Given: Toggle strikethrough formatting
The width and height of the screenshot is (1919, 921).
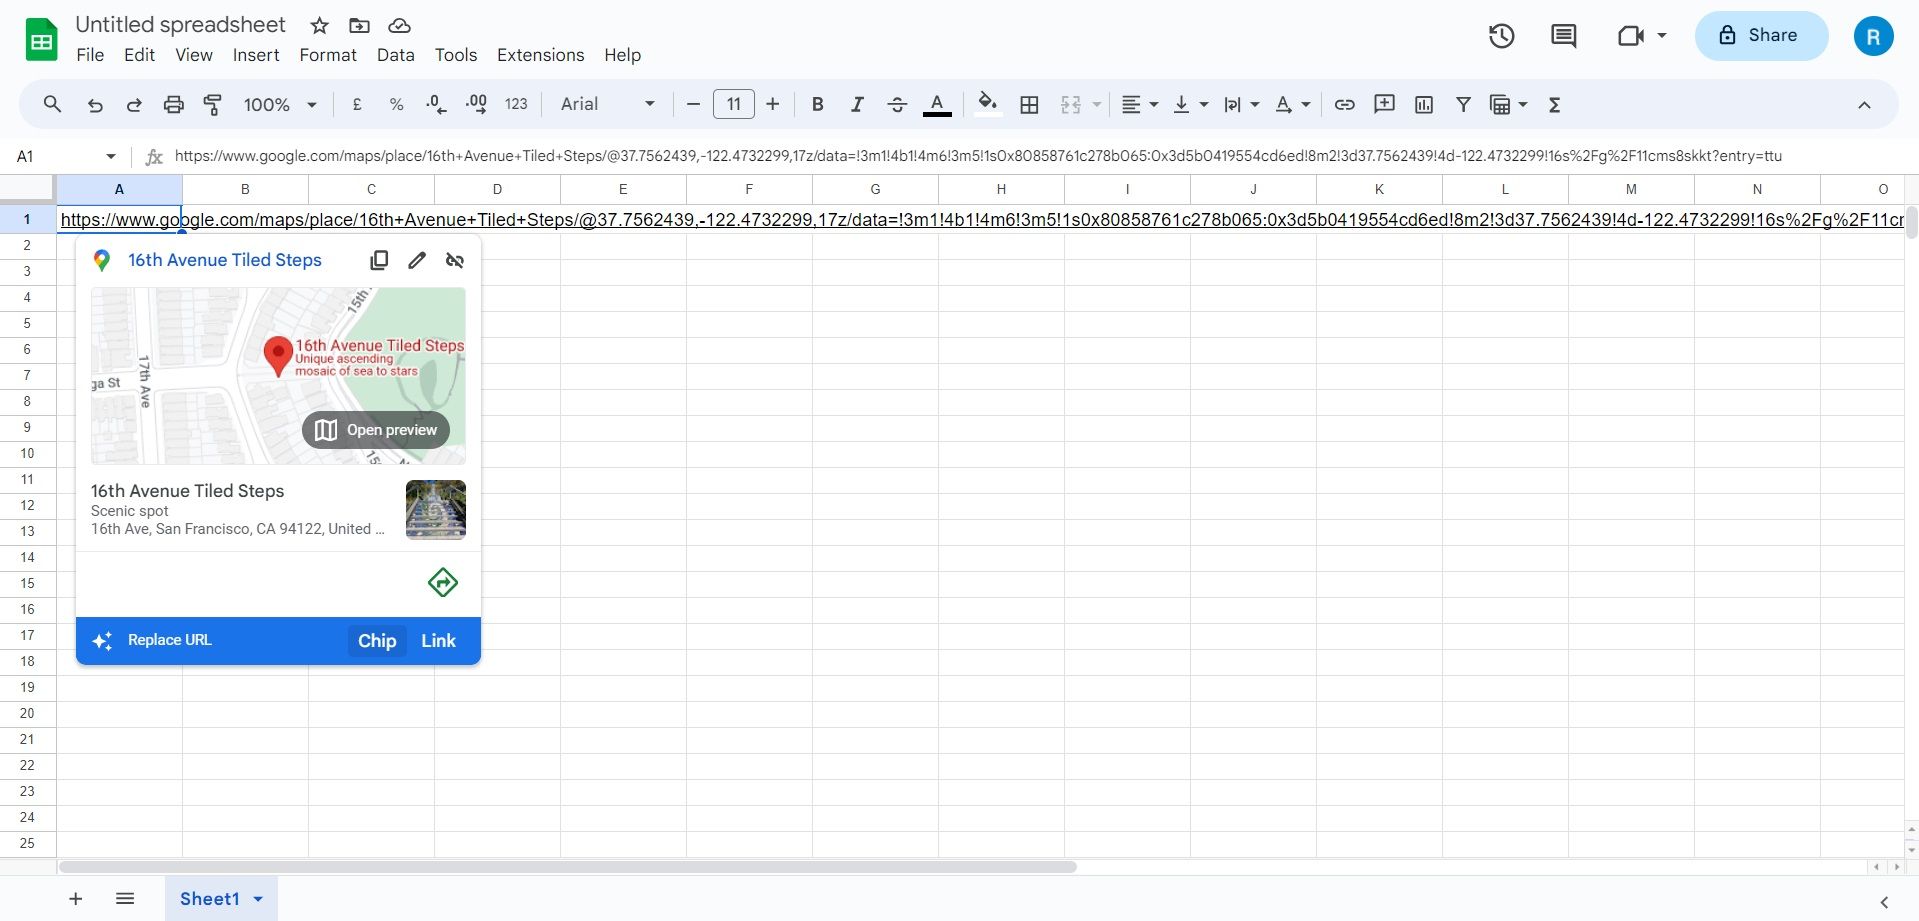Looking at the screenshot, I should click(x=897, y=104).
